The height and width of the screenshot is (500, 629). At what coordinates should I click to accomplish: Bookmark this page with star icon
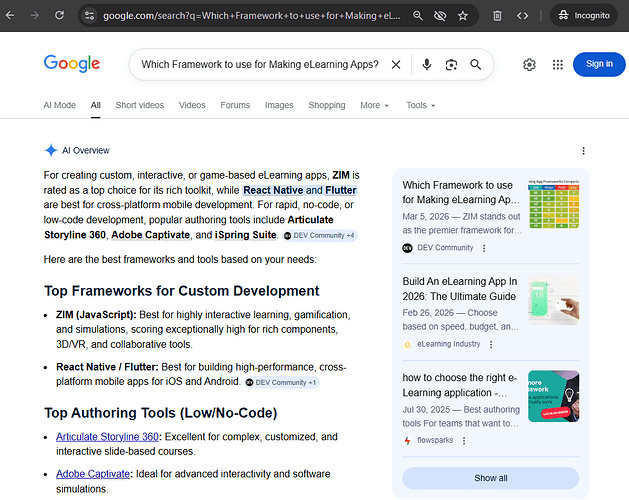[463, 16]
